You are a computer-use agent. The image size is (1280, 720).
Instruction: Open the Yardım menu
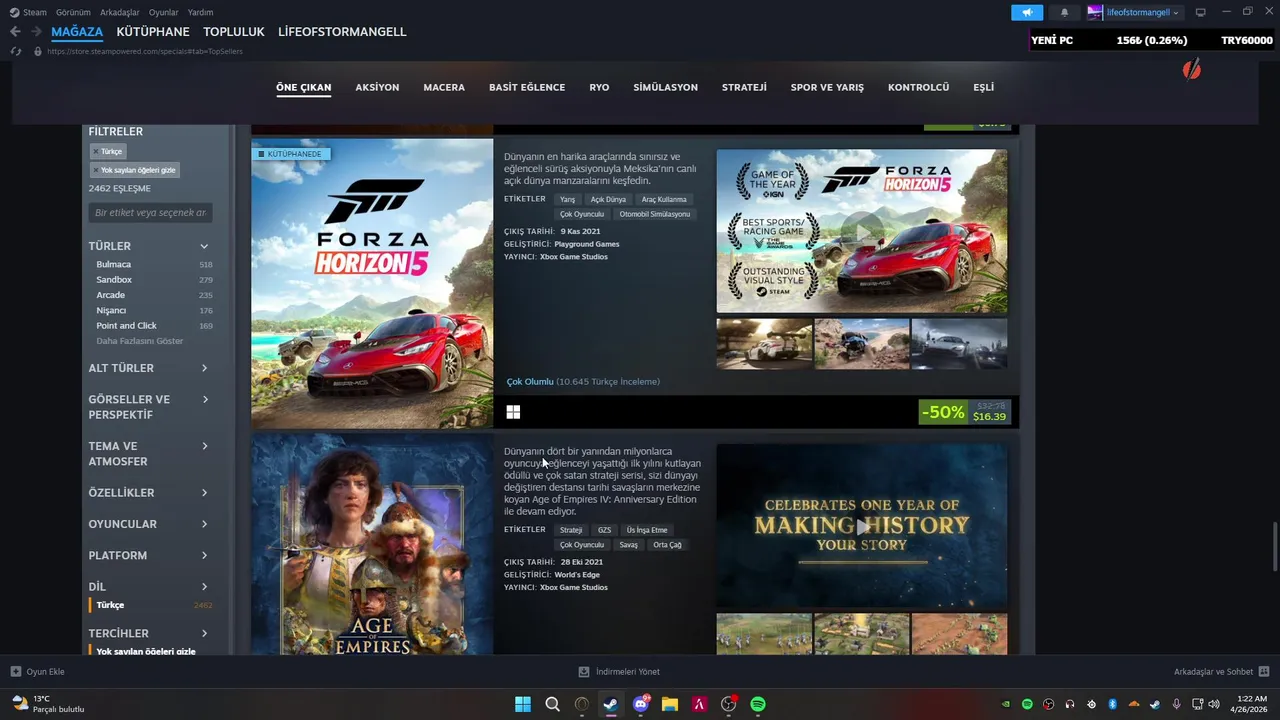coord(200,12)
